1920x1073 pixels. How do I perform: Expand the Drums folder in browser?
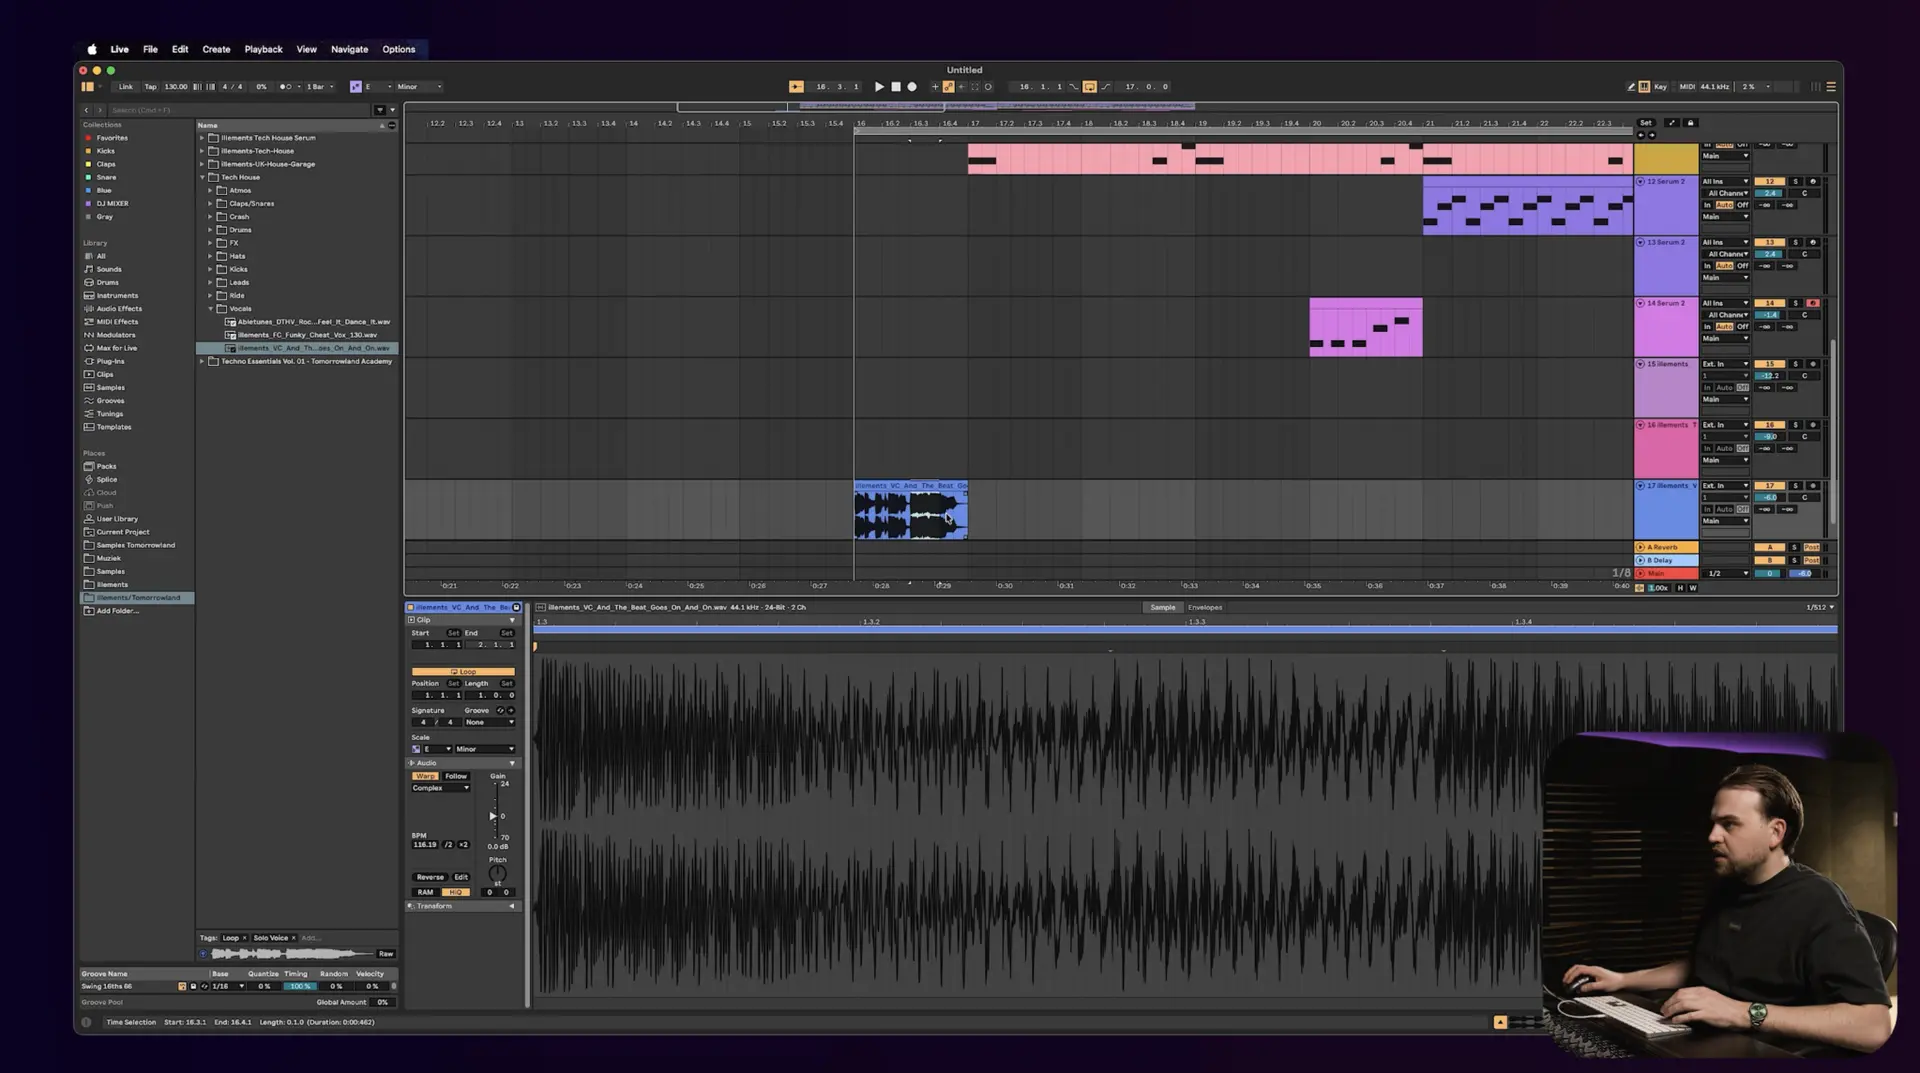210,230
